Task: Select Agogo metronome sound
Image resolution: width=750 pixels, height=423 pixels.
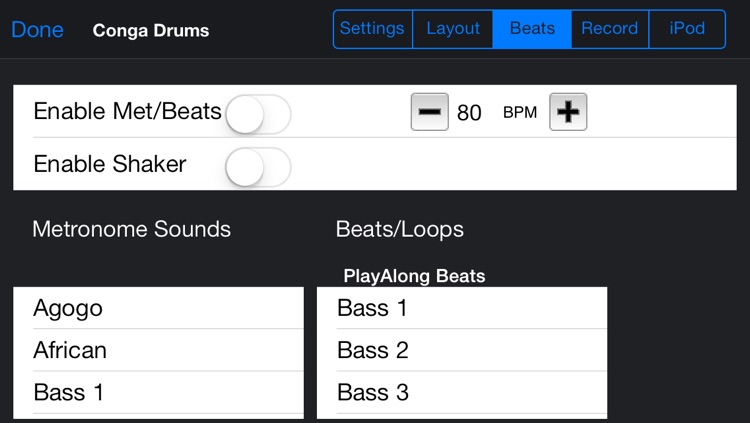Action: click(x=158, y=308)
